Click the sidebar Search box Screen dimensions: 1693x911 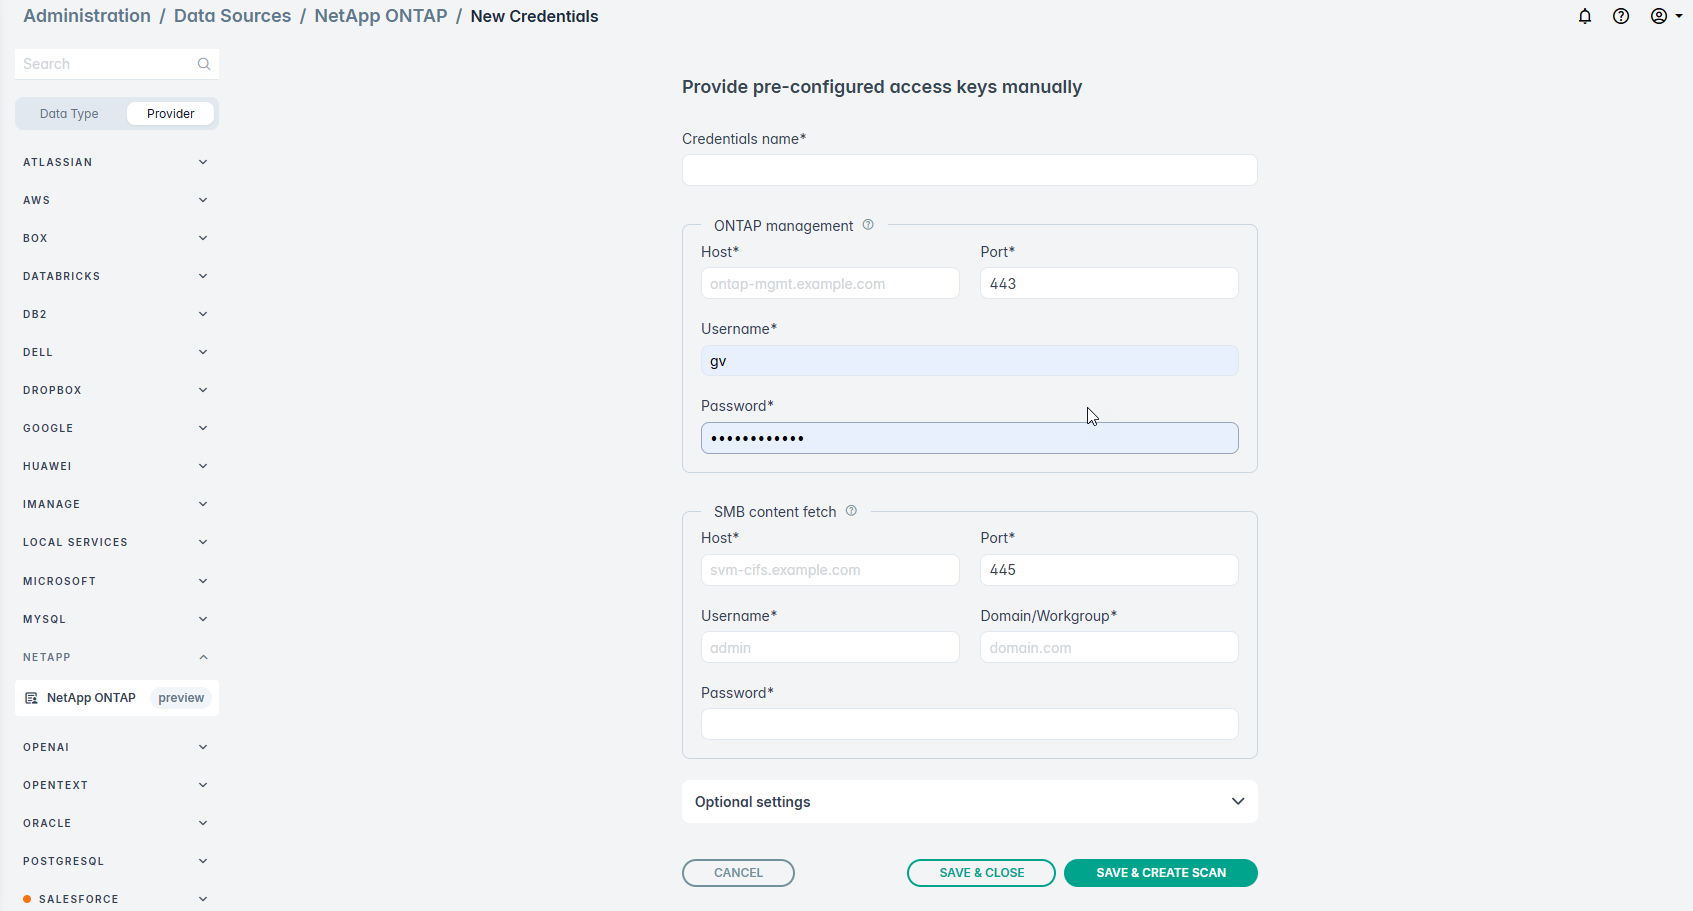[x=117, y=64]
